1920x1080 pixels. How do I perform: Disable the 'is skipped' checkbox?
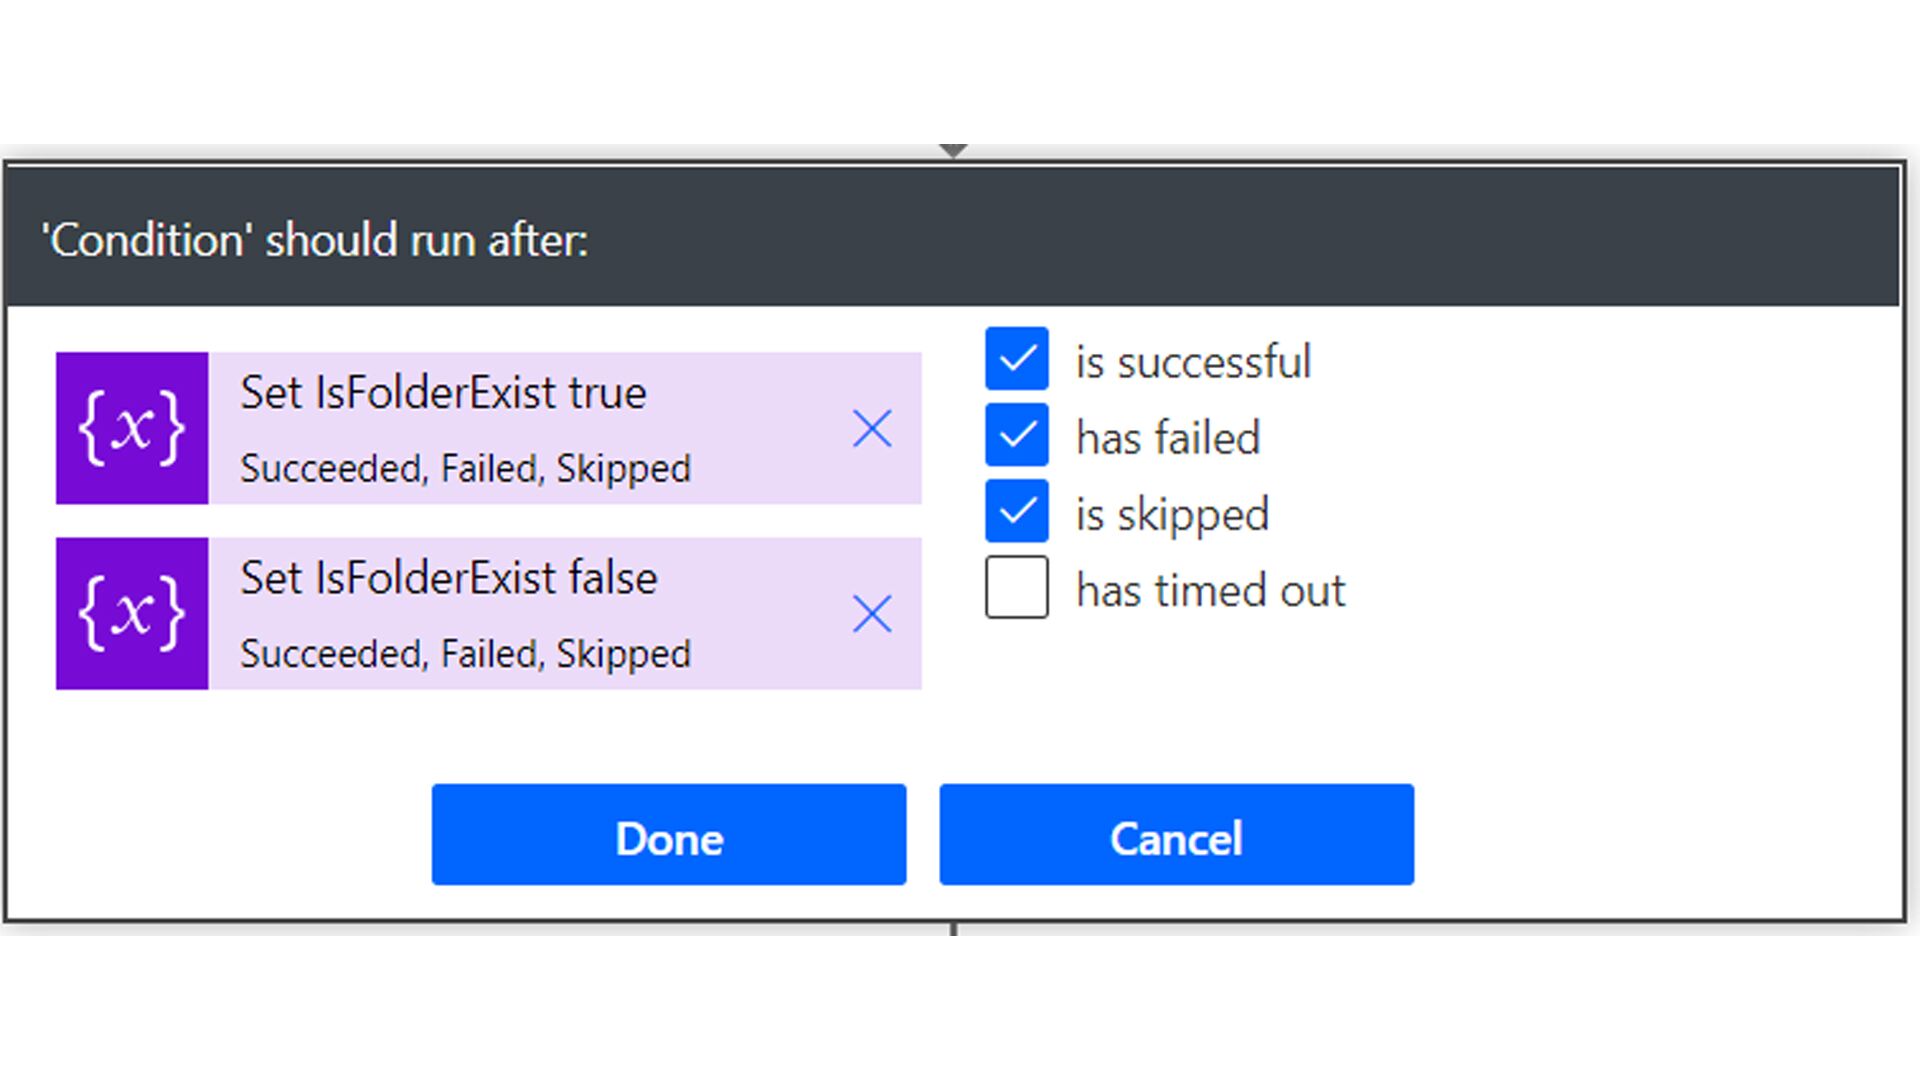tap(1017, 511)
